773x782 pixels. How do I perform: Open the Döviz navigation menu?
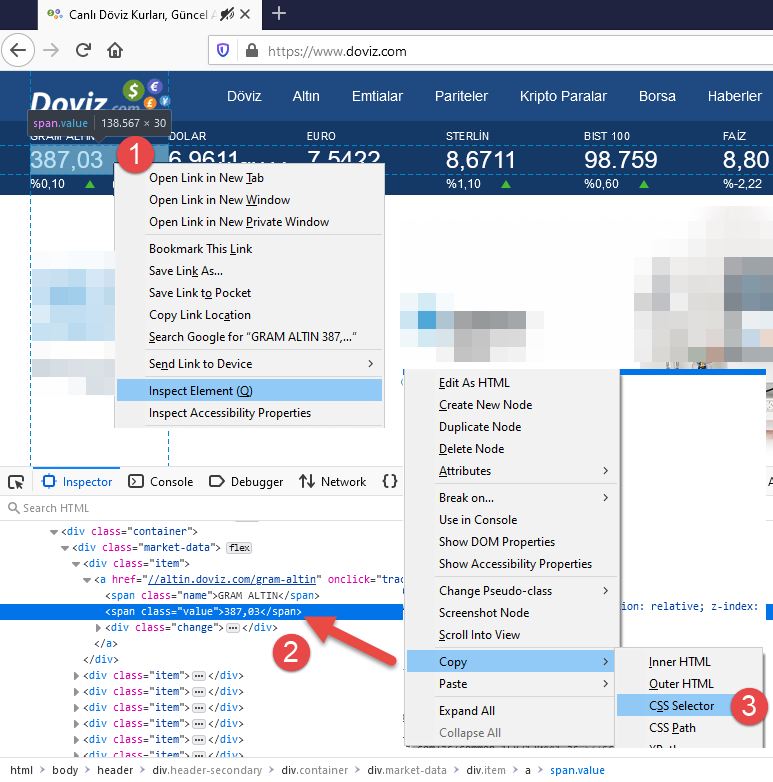[244, 96]
